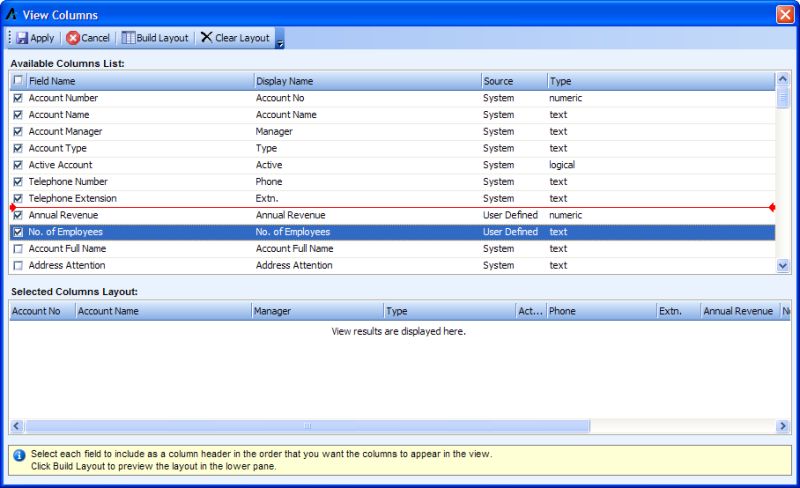Click left arrow of layout horizontal scrollbar
Image resolution: width=800 pixels, height=488 pixels.
[x=17, y=426]
